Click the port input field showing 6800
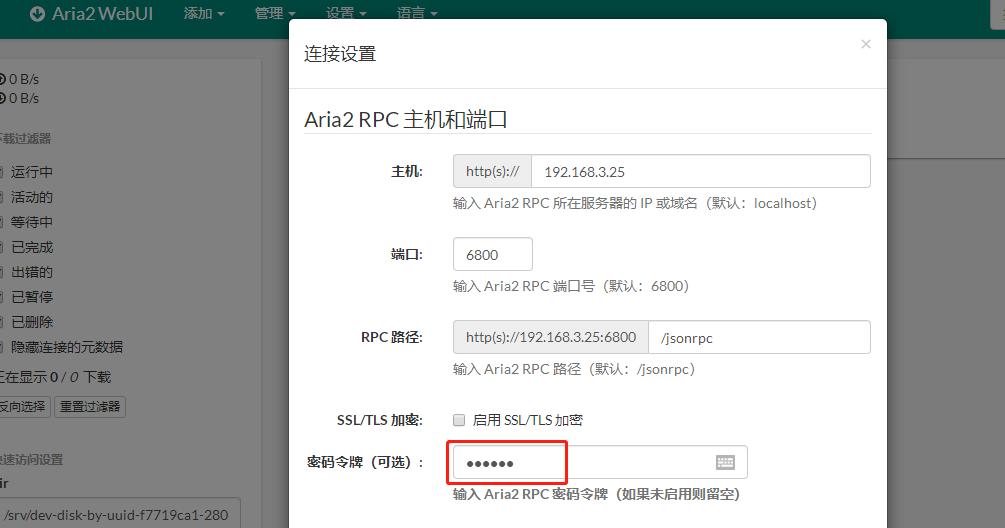 (492, 254)
